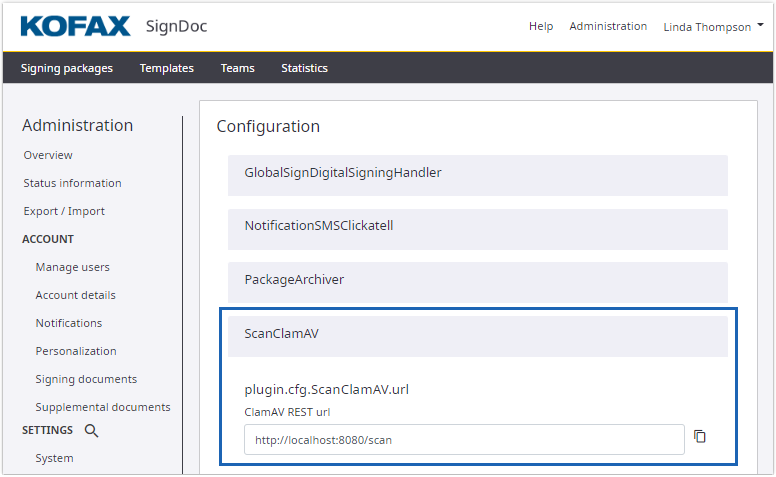Open Export / Import page

[x=64, y=211]
